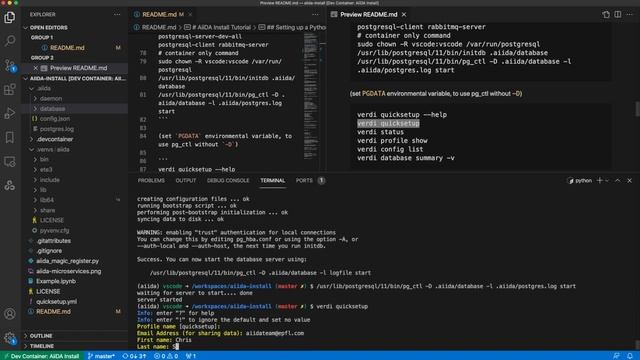Open preview editor more actions menu

click(629, 14)
